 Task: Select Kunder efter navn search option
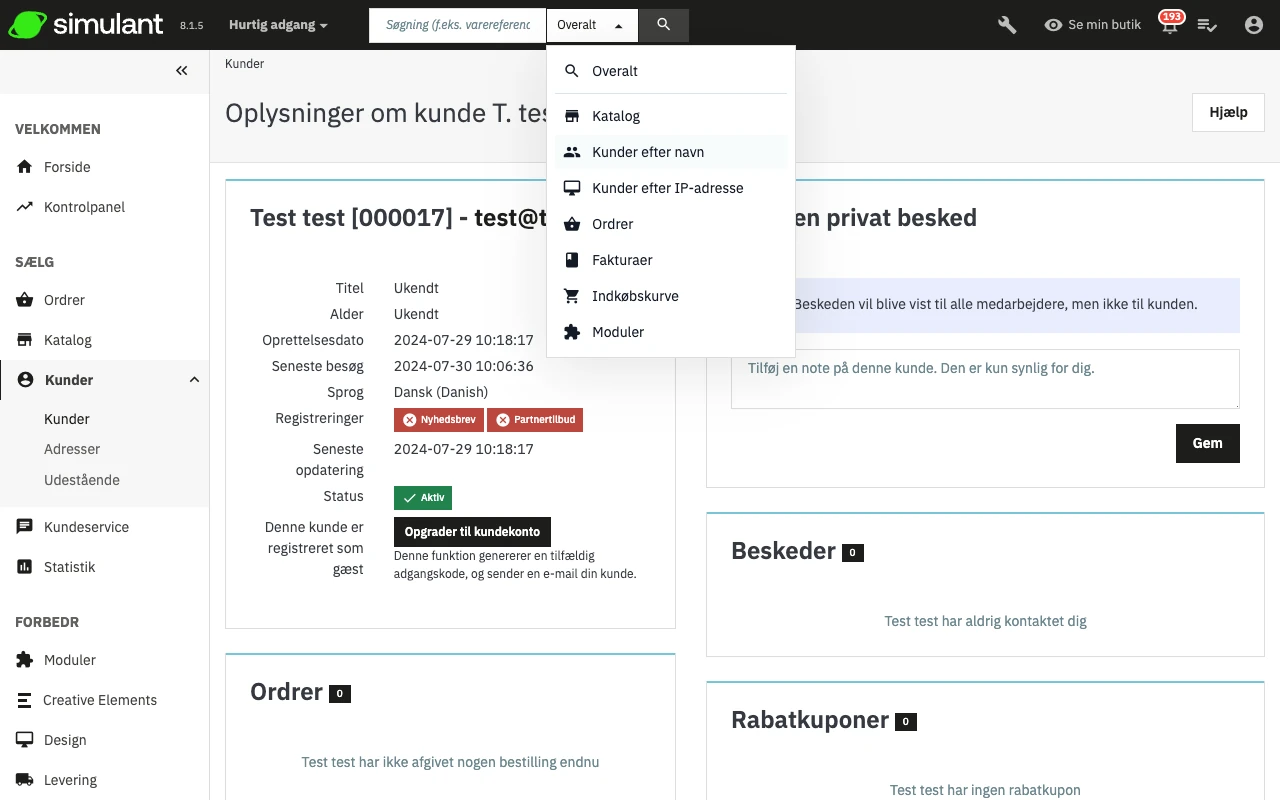pos(648,152)
